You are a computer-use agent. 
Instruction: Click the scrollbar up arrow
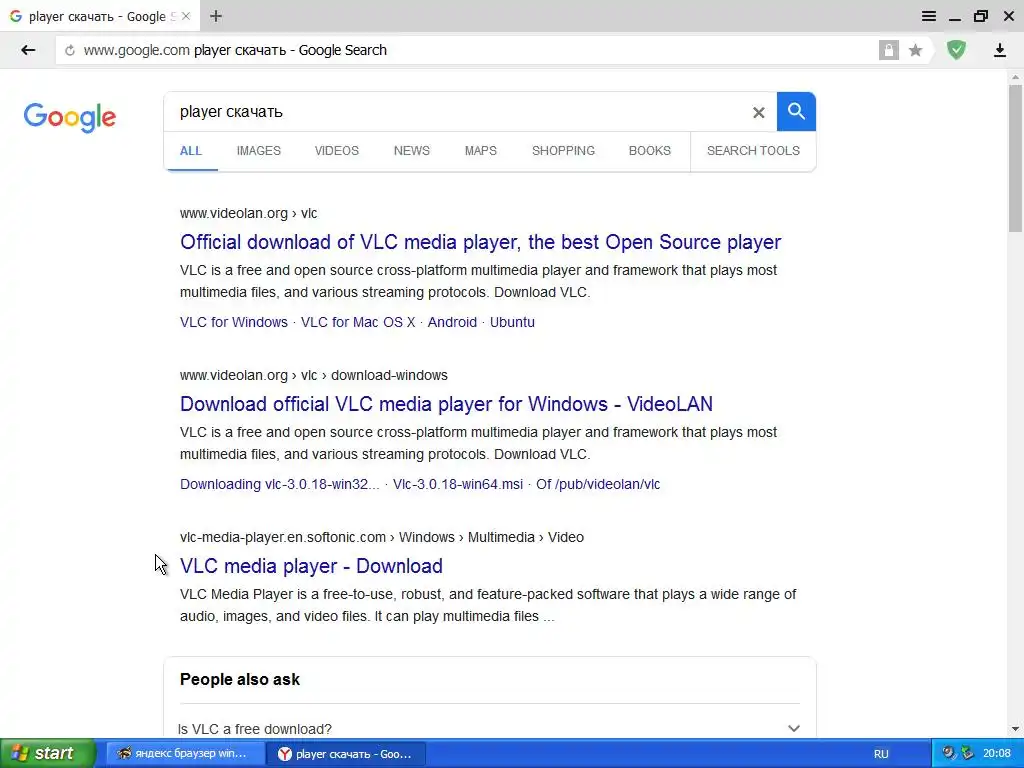pyautogui.click(x=1015, y=78)
